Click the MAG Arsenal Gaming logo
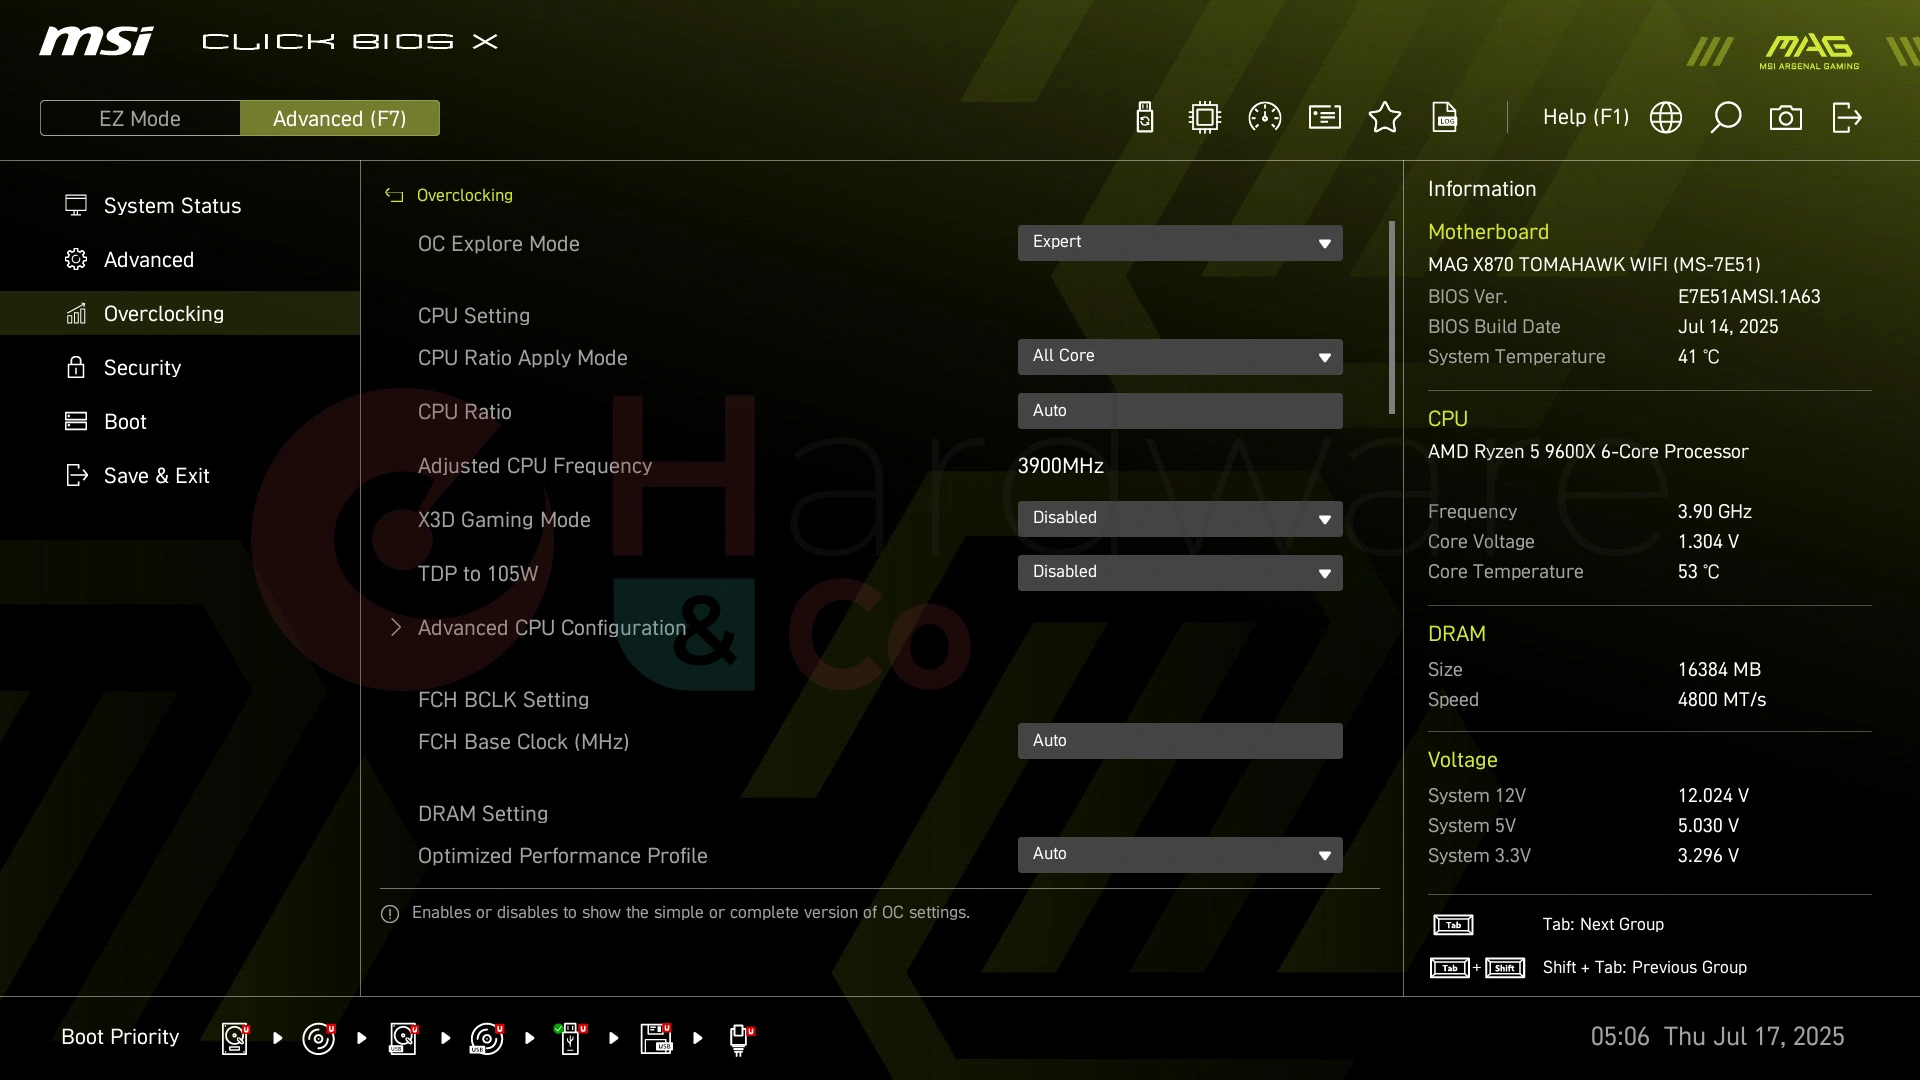1920x1080 pixels. (x=1809, y=52)
